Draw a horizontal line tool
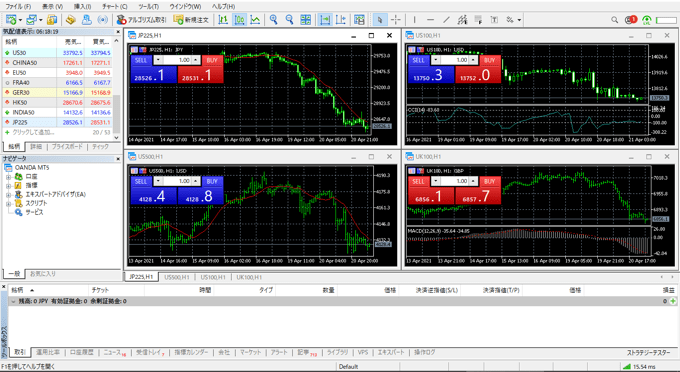Viewport: 680px width, 372px height. (x=430, y=20)
